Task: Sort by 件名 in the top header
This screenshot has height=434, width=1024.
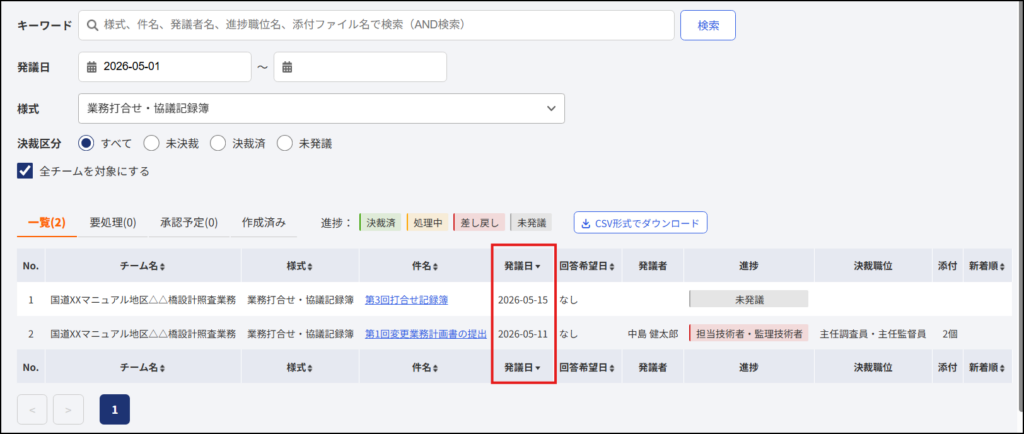Action: [x=424, y=266]
